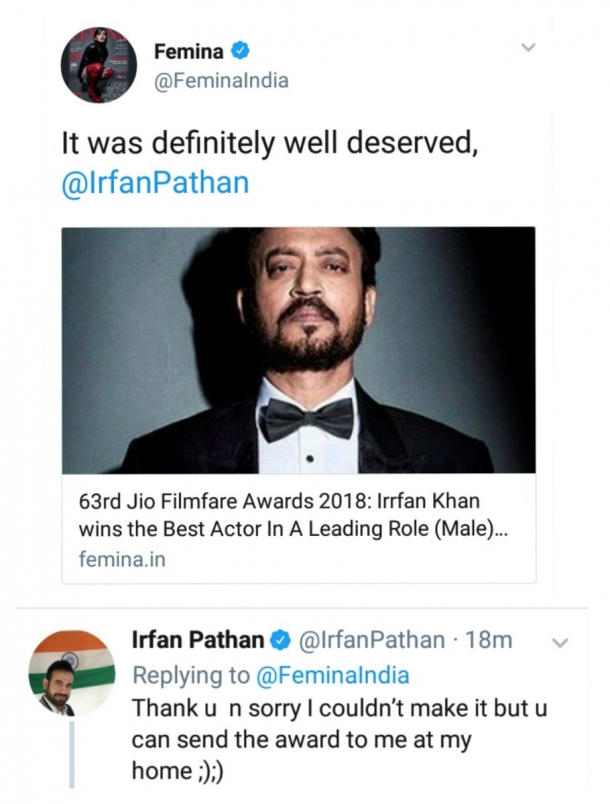Open the Femina display name
This screenshot has width=610, height=804.
click(189, 51)
